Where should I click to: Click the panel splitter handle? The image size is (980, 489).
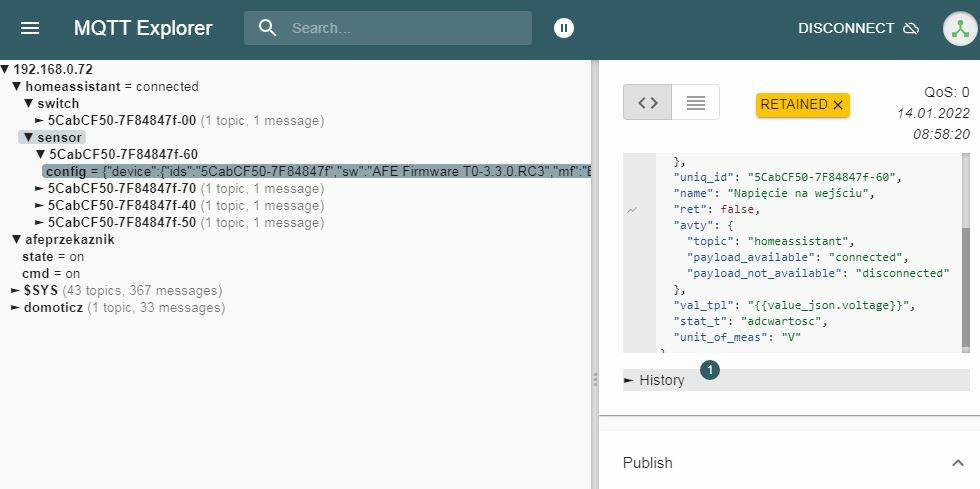coord(595,379)
